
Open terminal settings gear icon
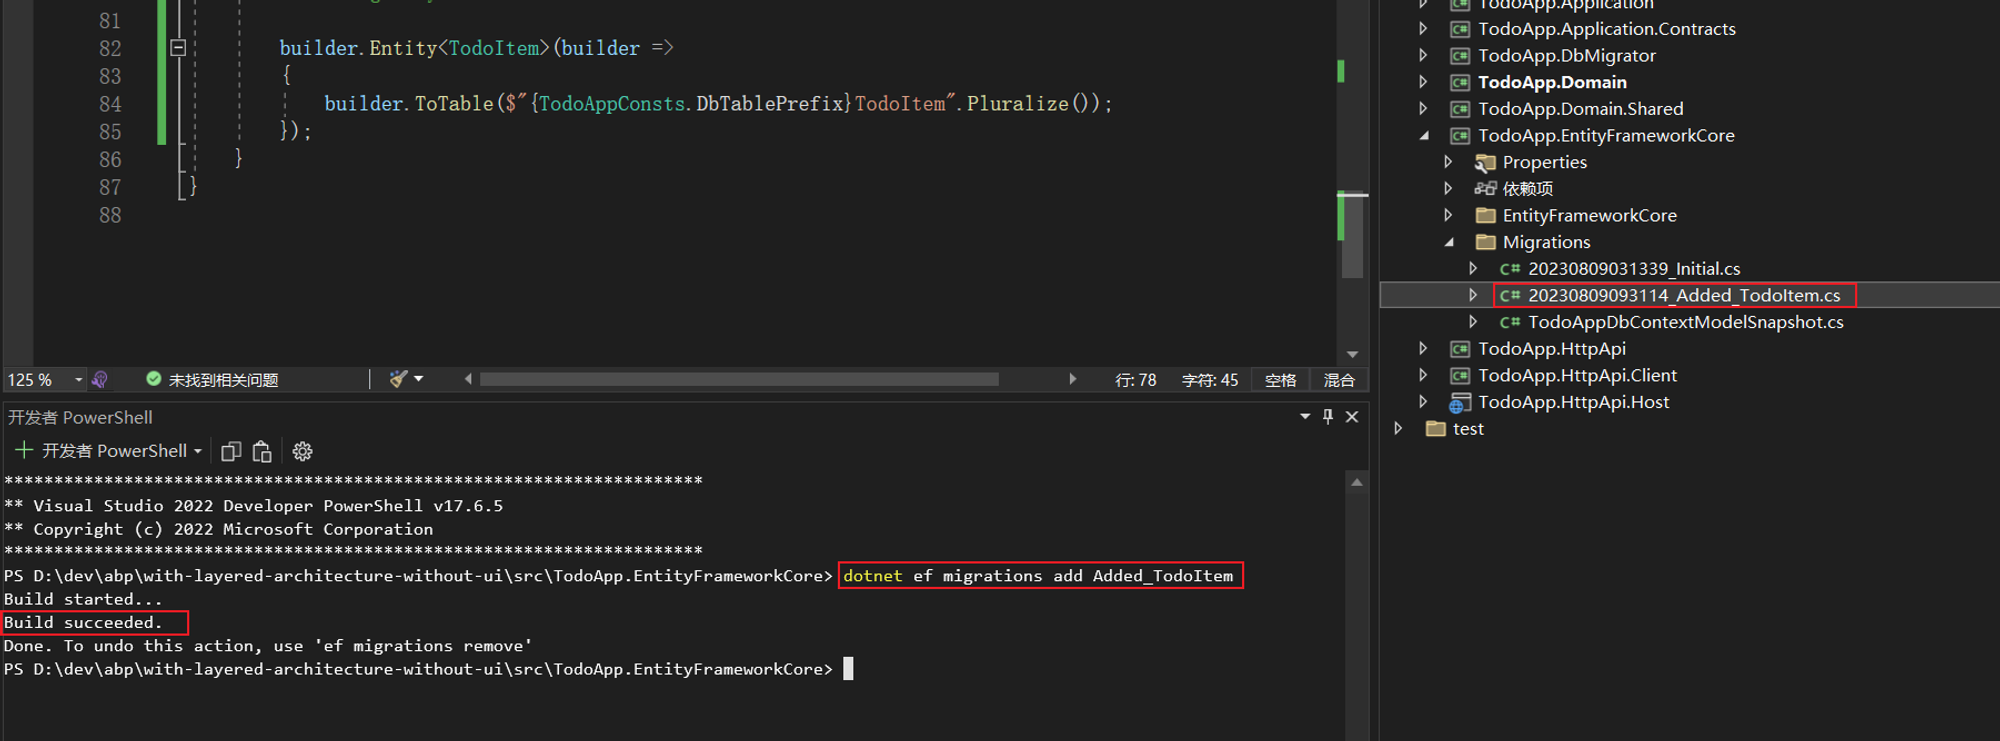[302, 452]
